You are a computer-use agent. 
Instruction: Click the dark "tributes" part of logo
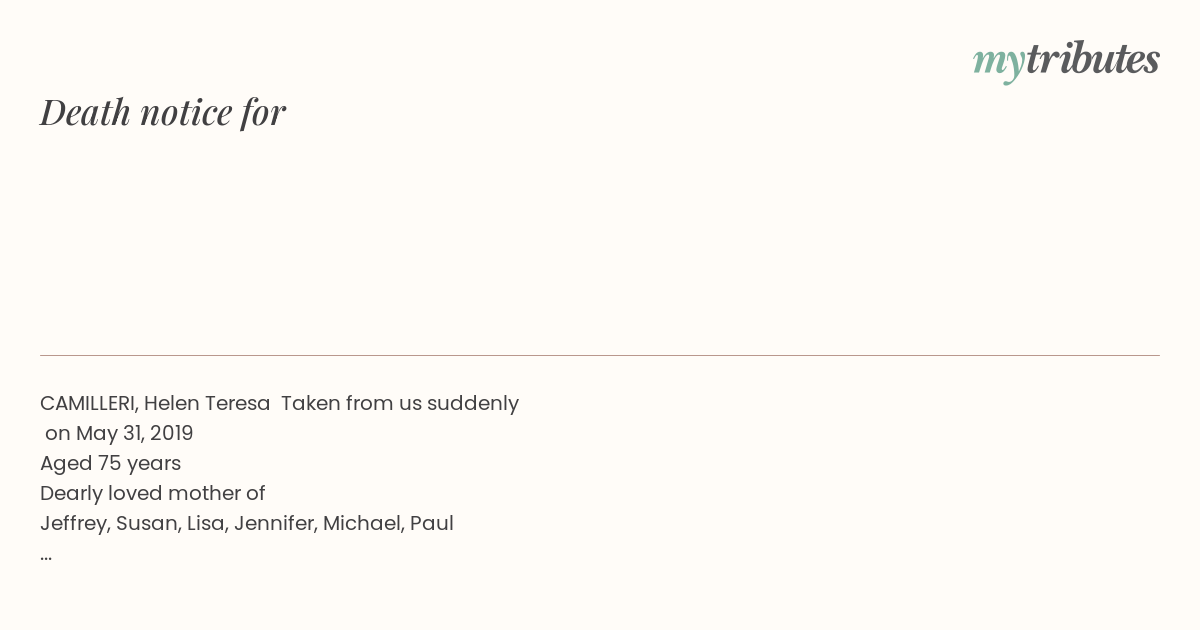(1093, 59)
